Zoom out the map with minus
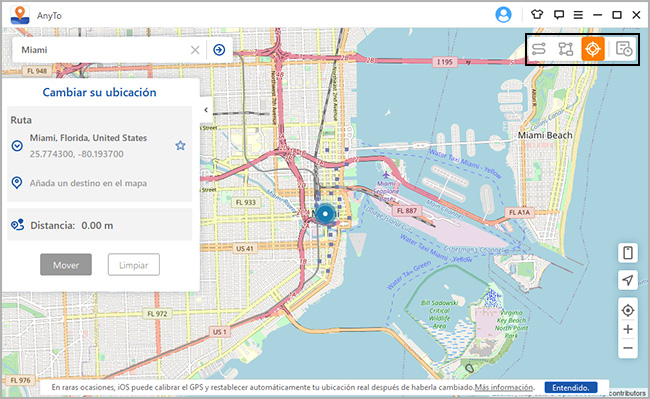 tap(628, 348)
